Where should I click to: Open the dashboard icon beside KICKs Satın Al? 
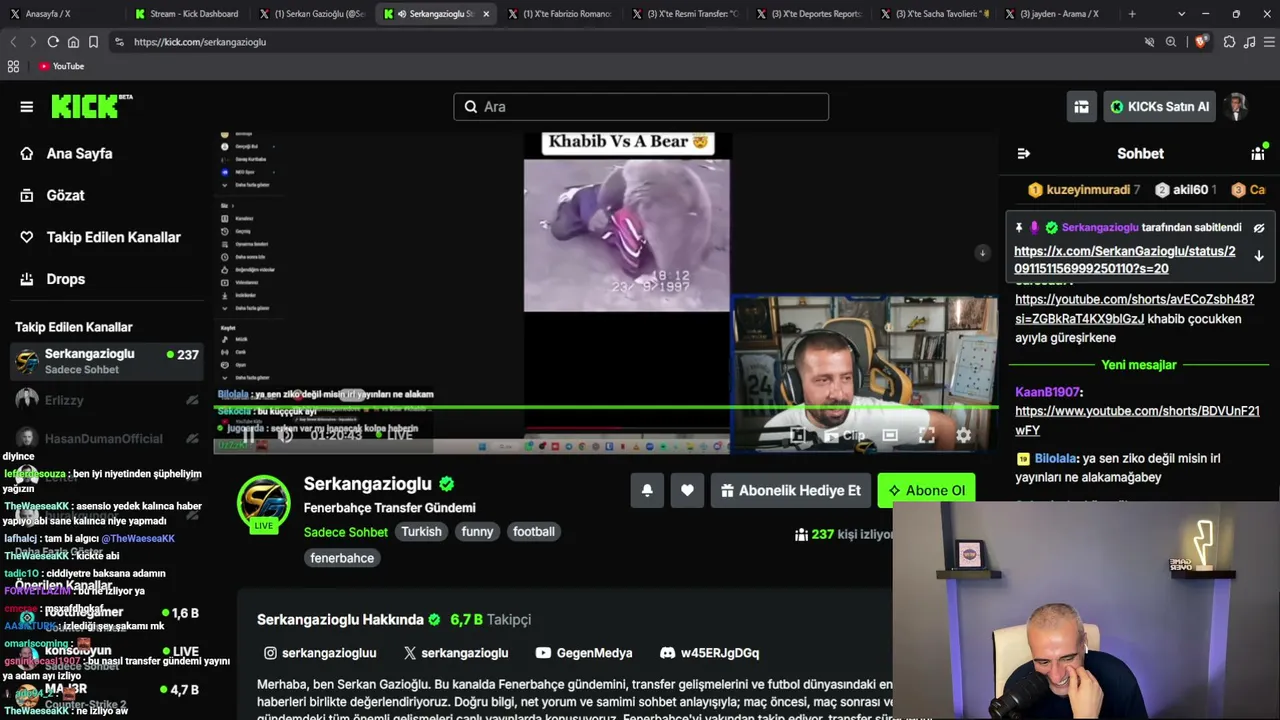1081,107
